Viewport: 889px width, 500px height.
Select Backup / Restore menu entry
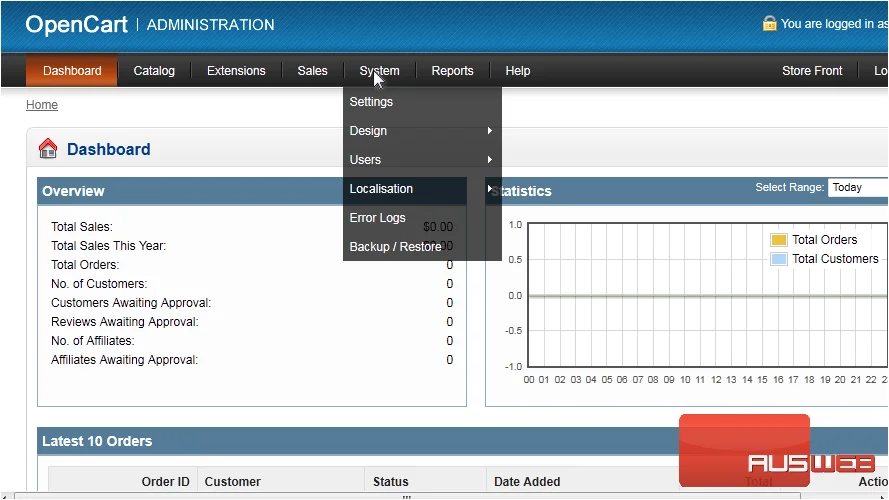[422, 247]
